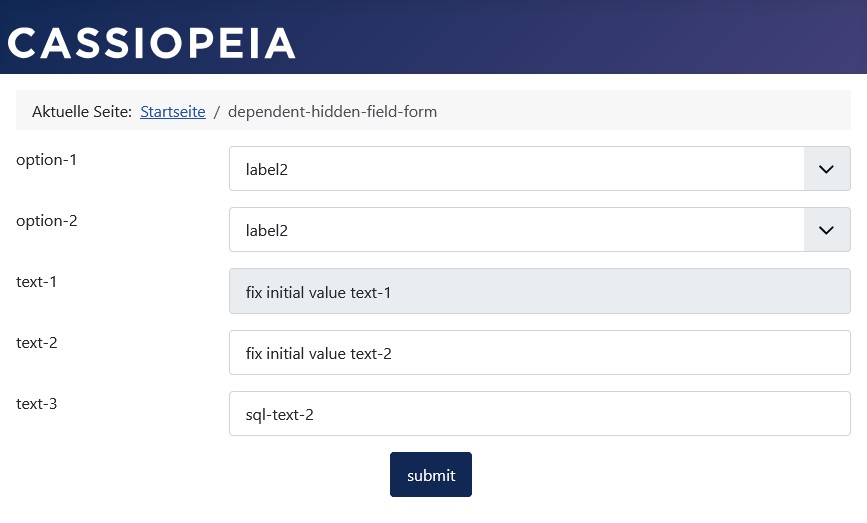Follow the Startseite breadcrumb link
Viewport: 867px width, 523px height.
(172, 111)
